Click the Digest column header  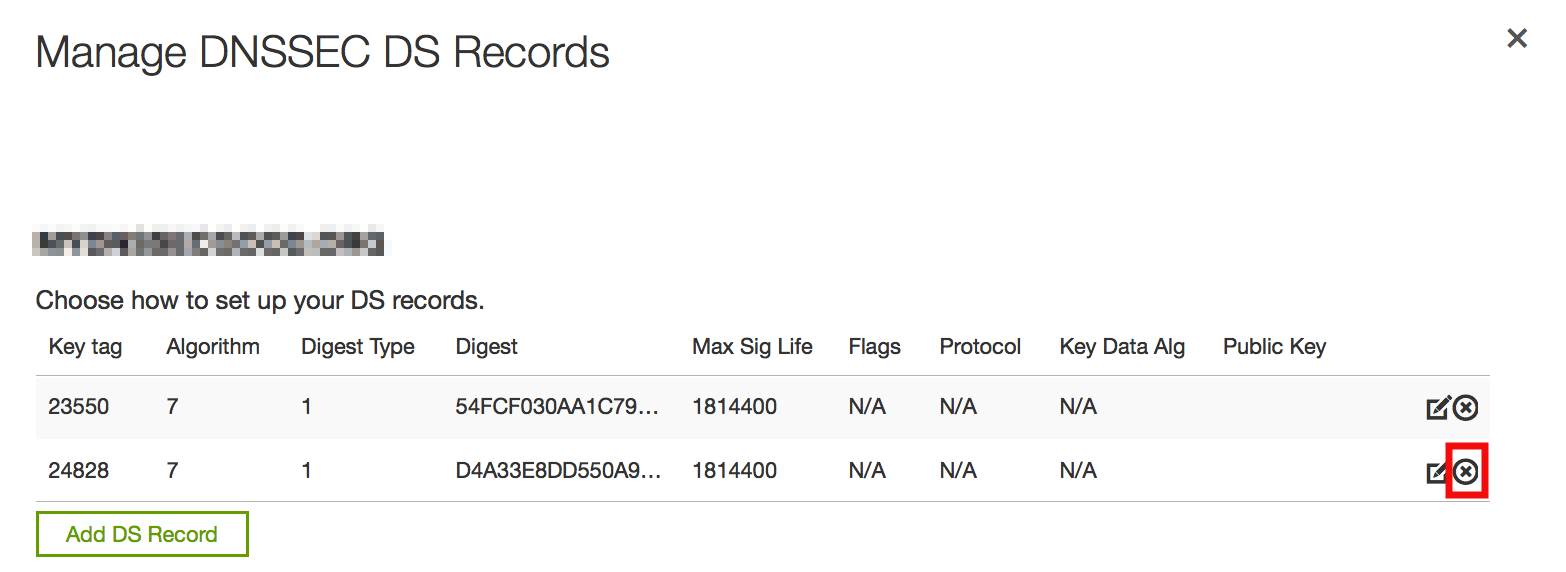click(487, 347)
